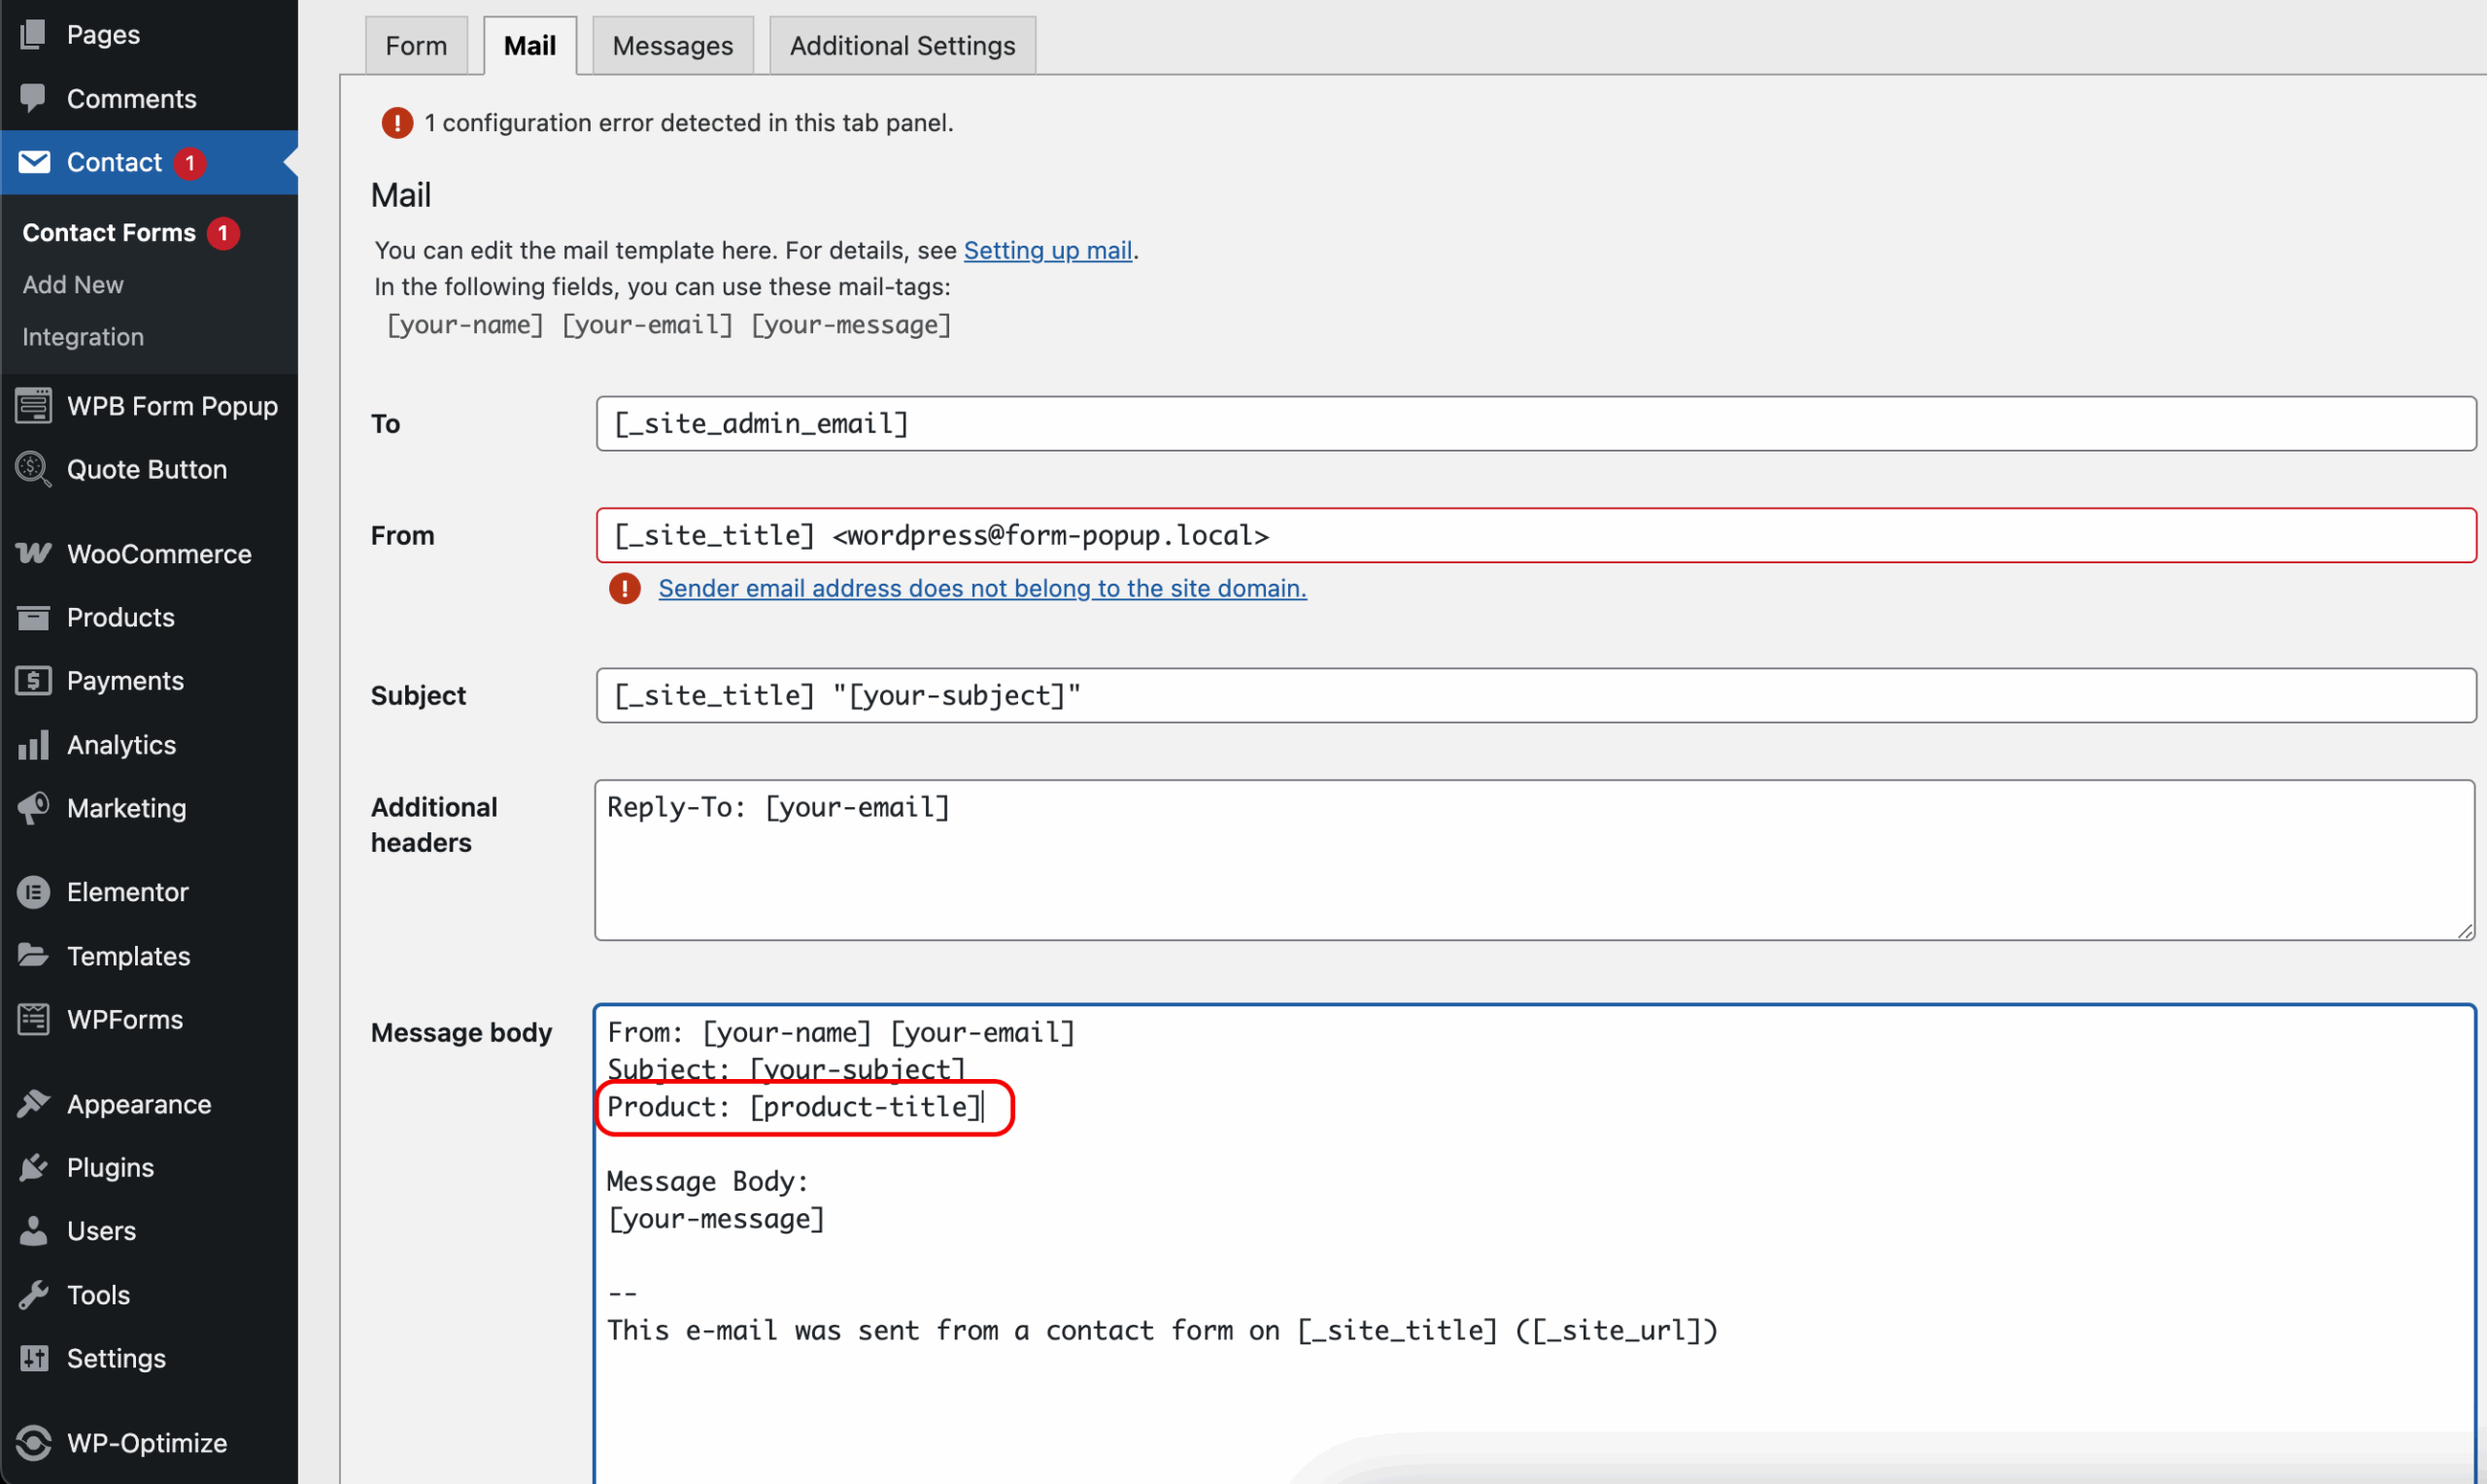Click the Settings sliders icon

click(x=33, y=1358)
